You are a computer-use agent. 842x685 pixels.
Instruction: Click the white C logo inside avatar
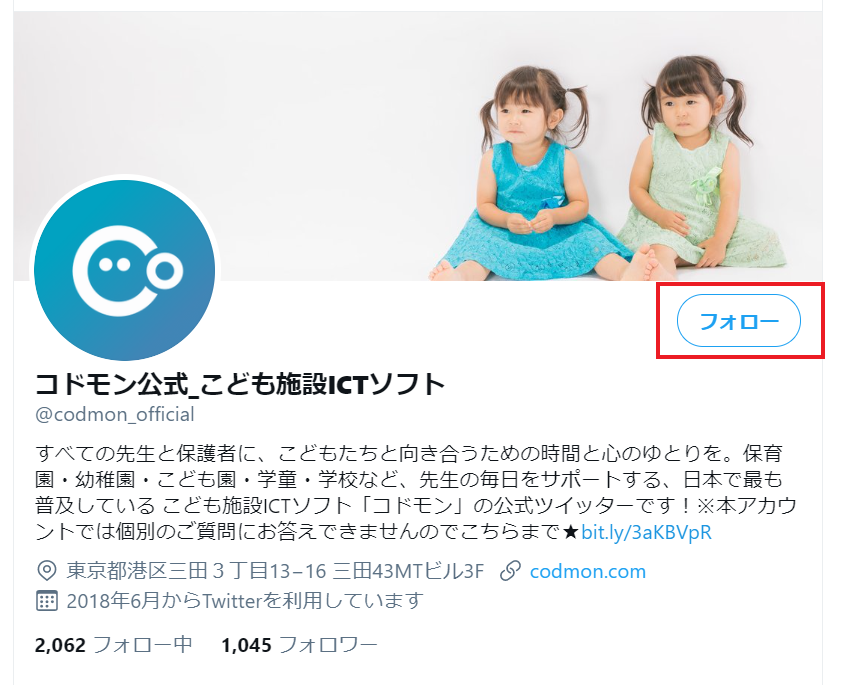click(x=128, y=271)
